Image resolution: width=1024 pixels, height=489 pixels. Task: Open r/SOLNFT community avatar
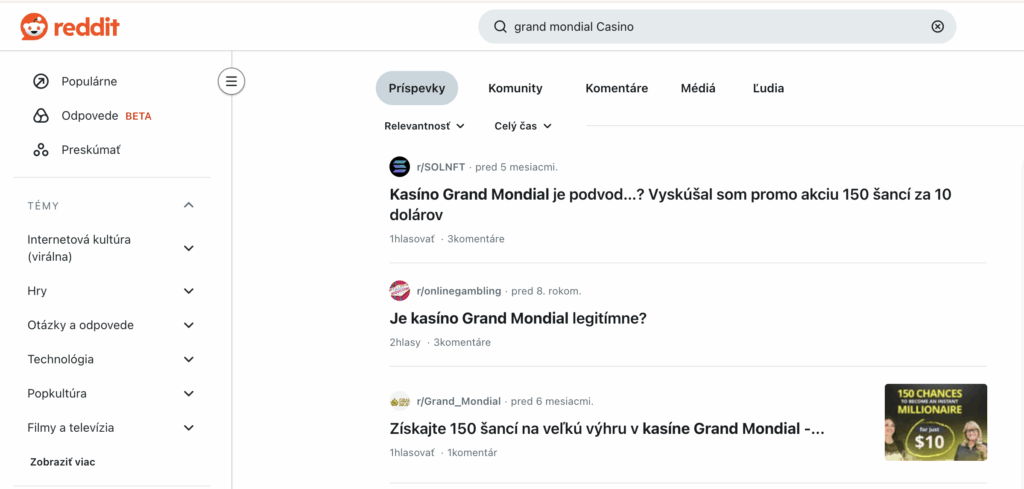pos(400,167)
